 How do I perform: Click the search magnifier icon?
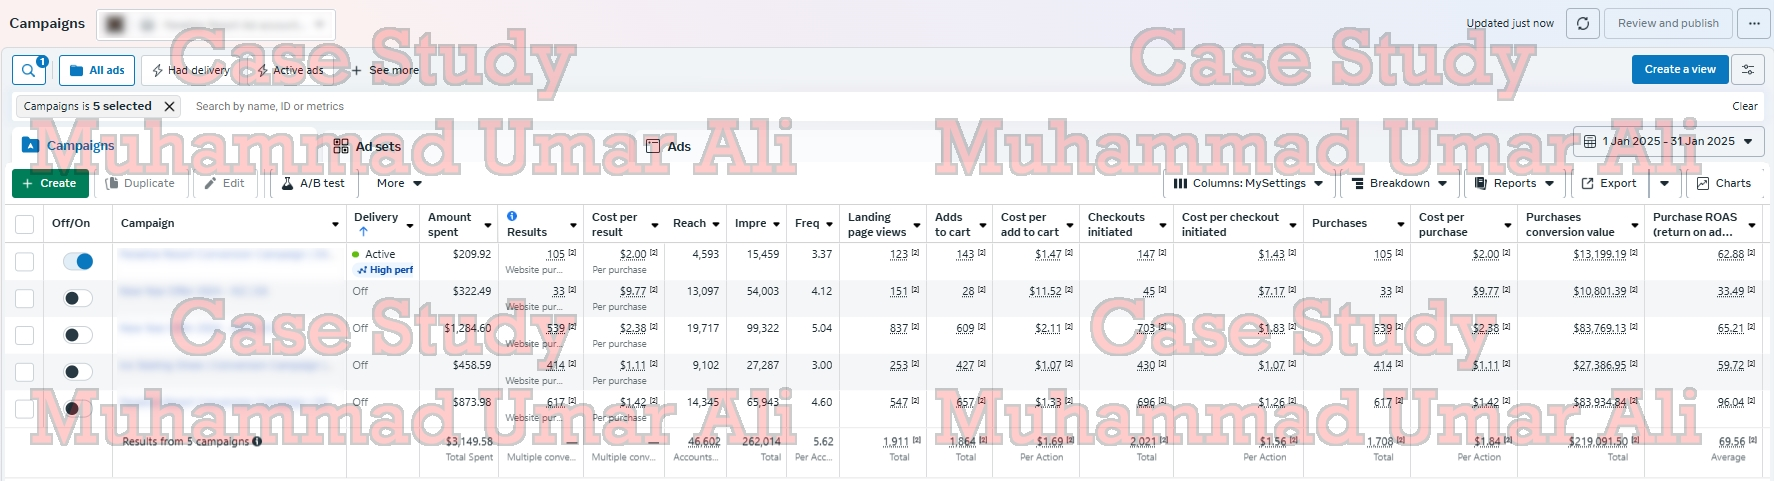click(28, 70)
